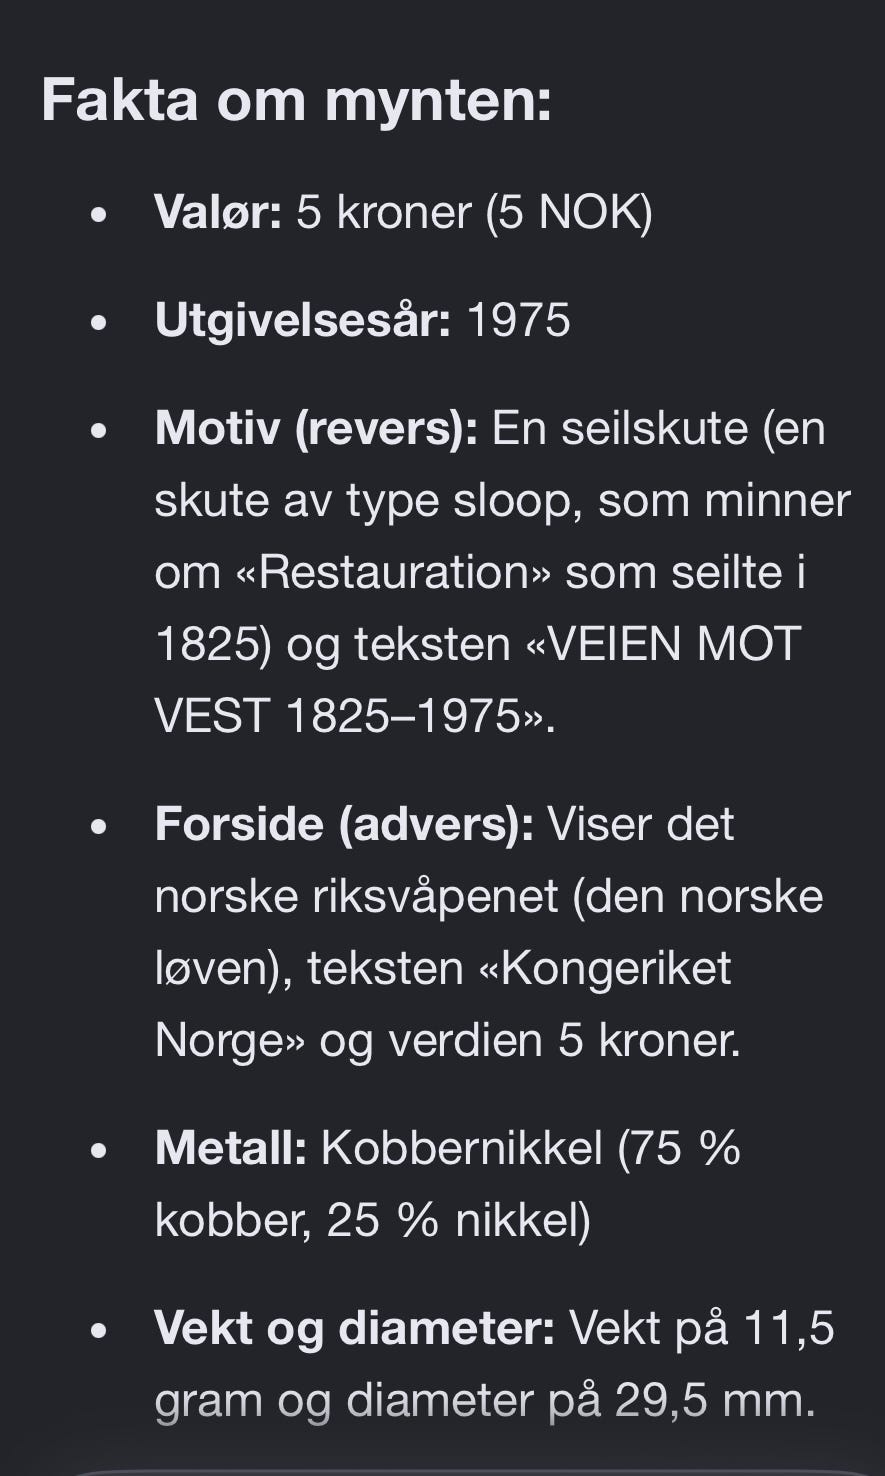Image resolution: width=885 pixels, height=1476 pixels.
Task: Select the bold "Forside (advers):" label
Action: pyautogui.click(x=344, y=825)
